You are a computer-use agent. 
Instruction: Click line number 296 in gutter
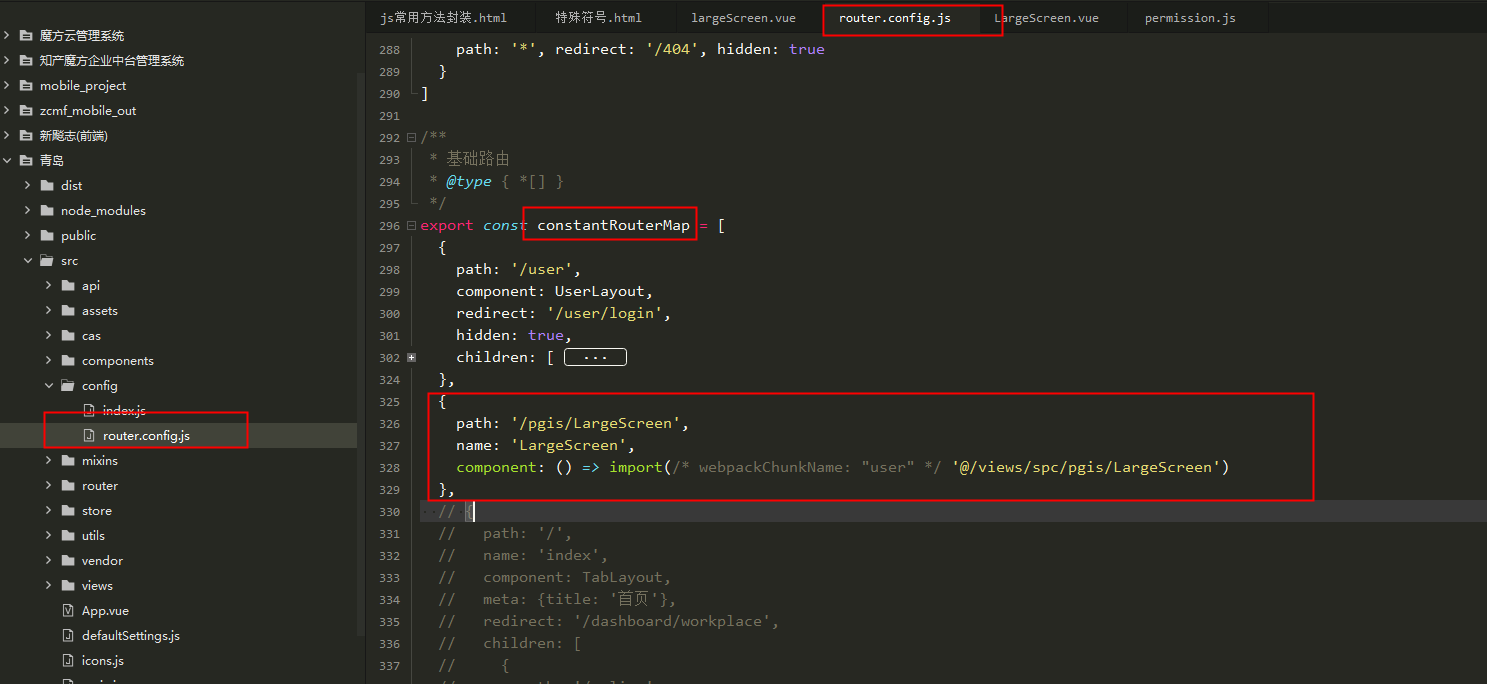[389, 226]
